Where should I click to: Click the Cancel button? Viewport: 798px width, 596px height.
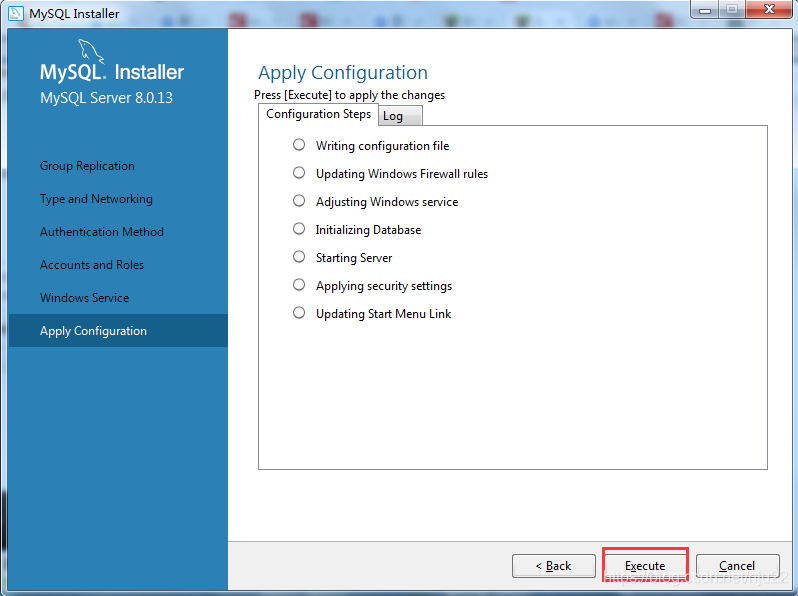tap(737, 565)
